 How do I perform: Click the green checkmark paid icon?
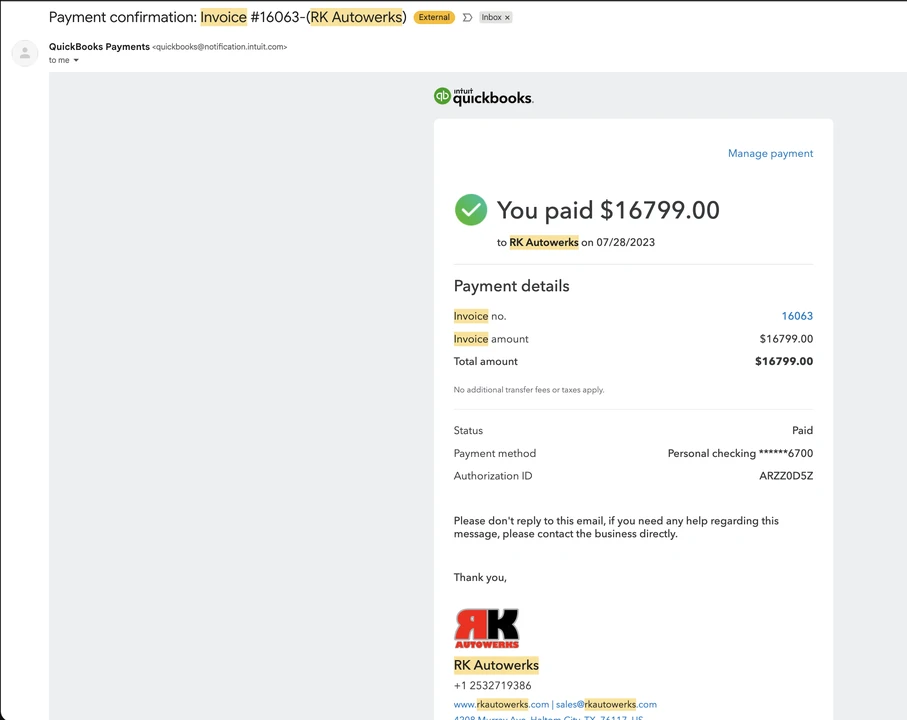point(471,209)
